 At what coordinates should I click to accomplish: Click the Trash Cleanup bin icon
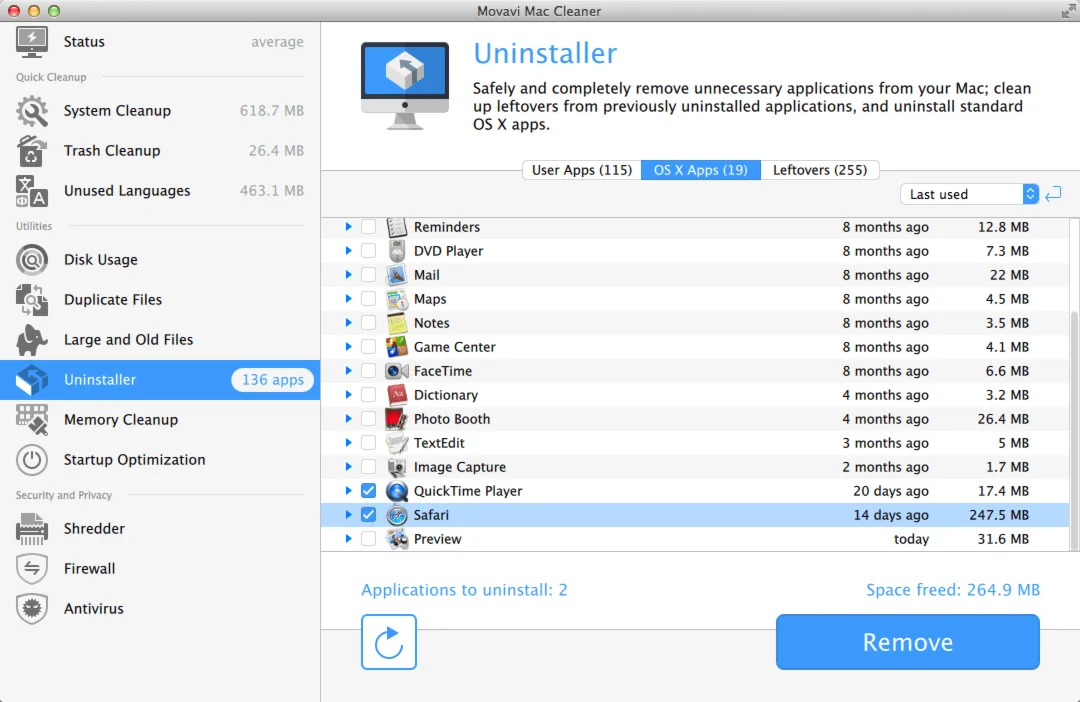tap(32, 151)
